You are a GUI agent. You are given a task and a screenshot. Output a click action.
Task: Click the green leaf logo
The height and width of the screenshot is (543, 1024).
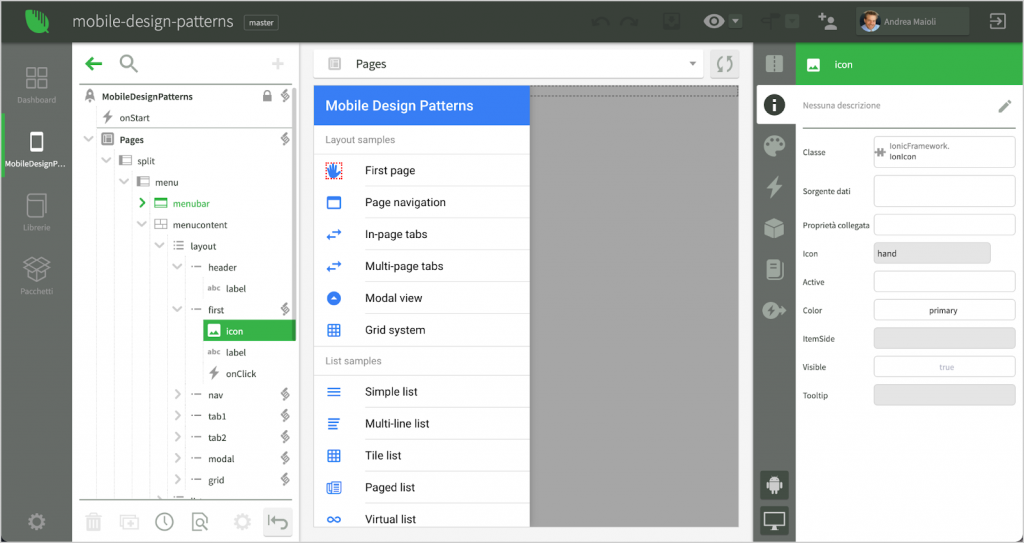tap(37, 21)
